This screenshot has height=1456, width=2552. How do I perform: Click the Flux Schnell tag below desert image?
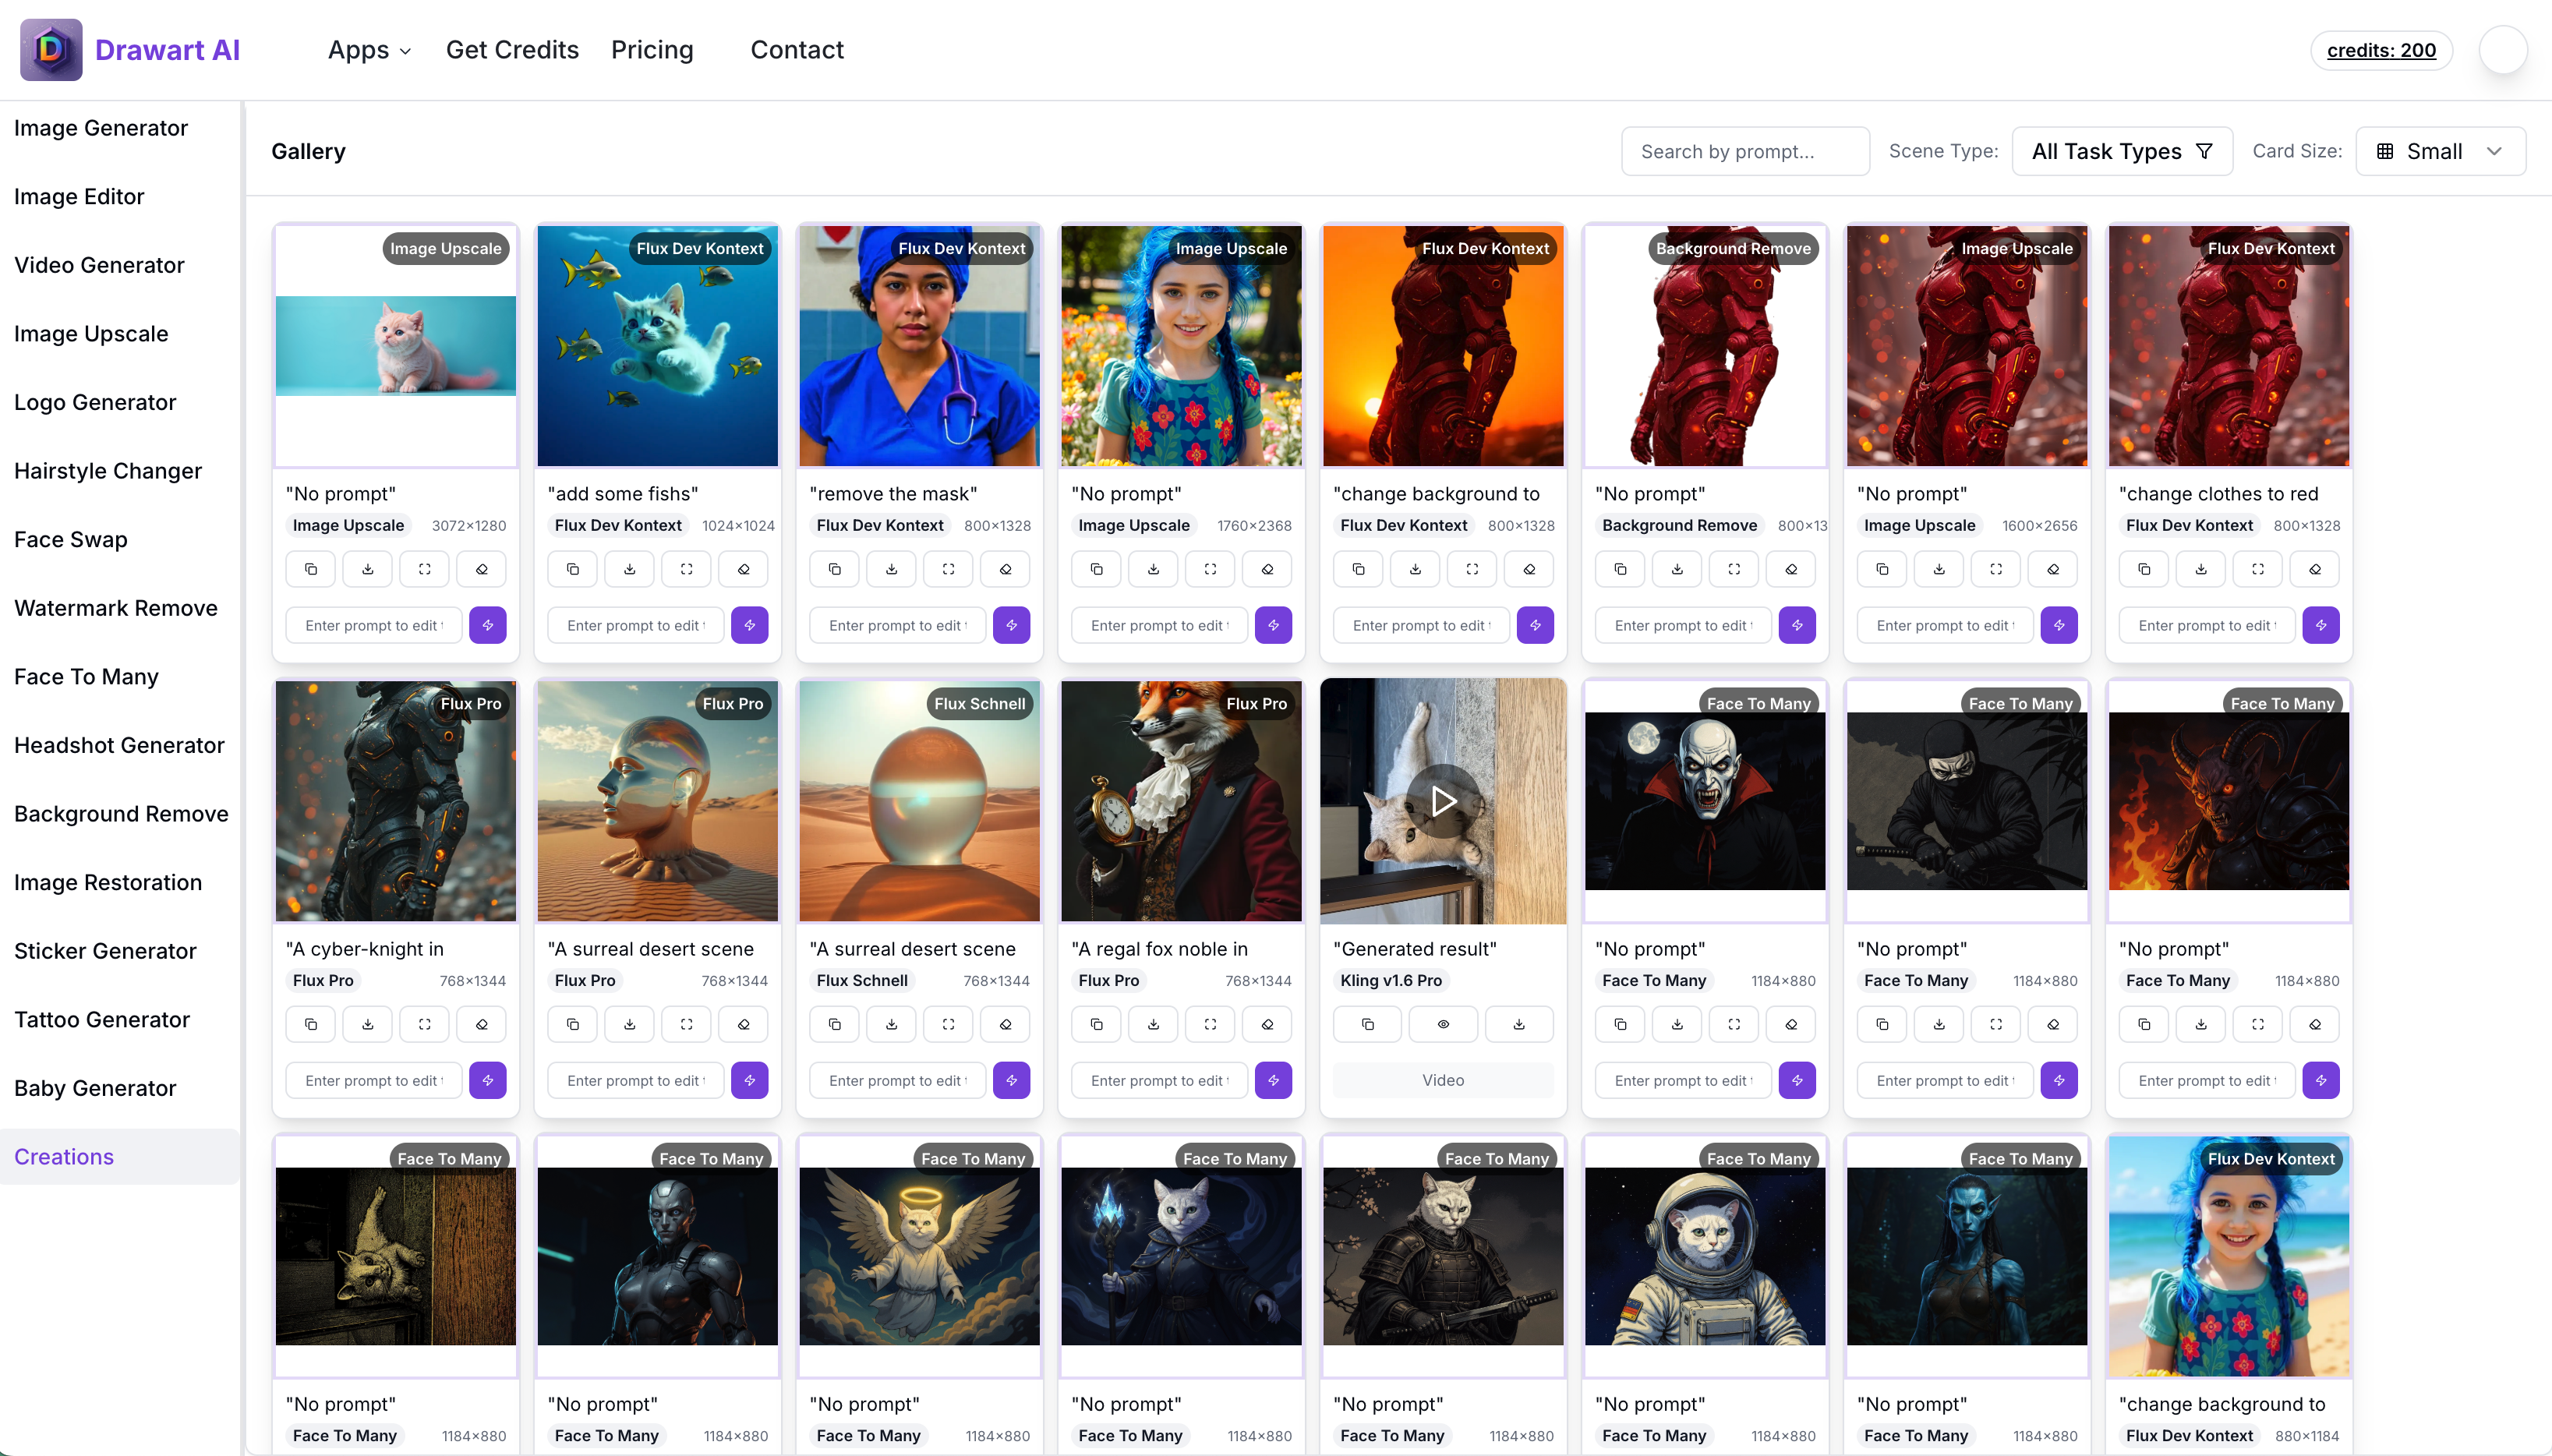[862, 981]
